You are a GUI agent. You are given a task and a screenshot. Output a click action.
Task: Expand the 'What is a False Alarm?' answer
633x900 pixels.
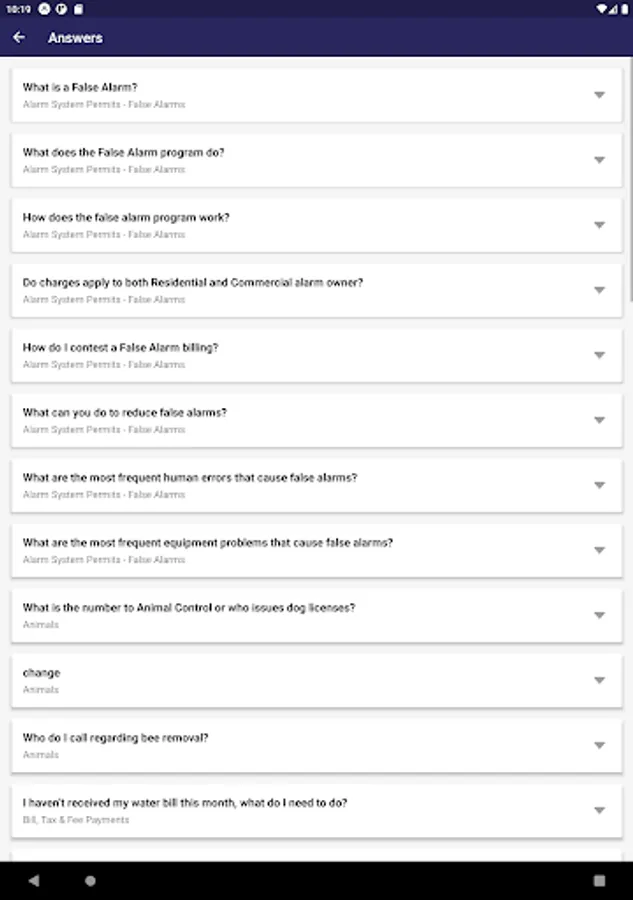pos(599,95)
